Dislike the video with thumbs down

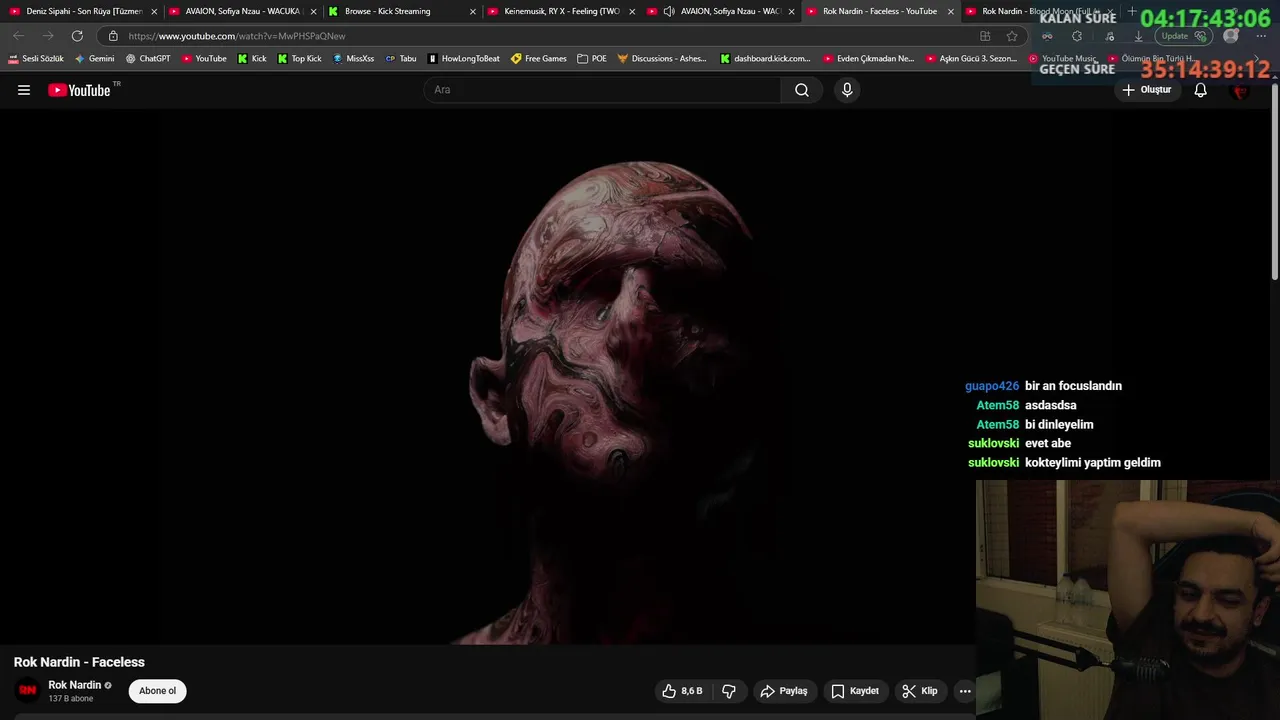(x=729, y=691)
